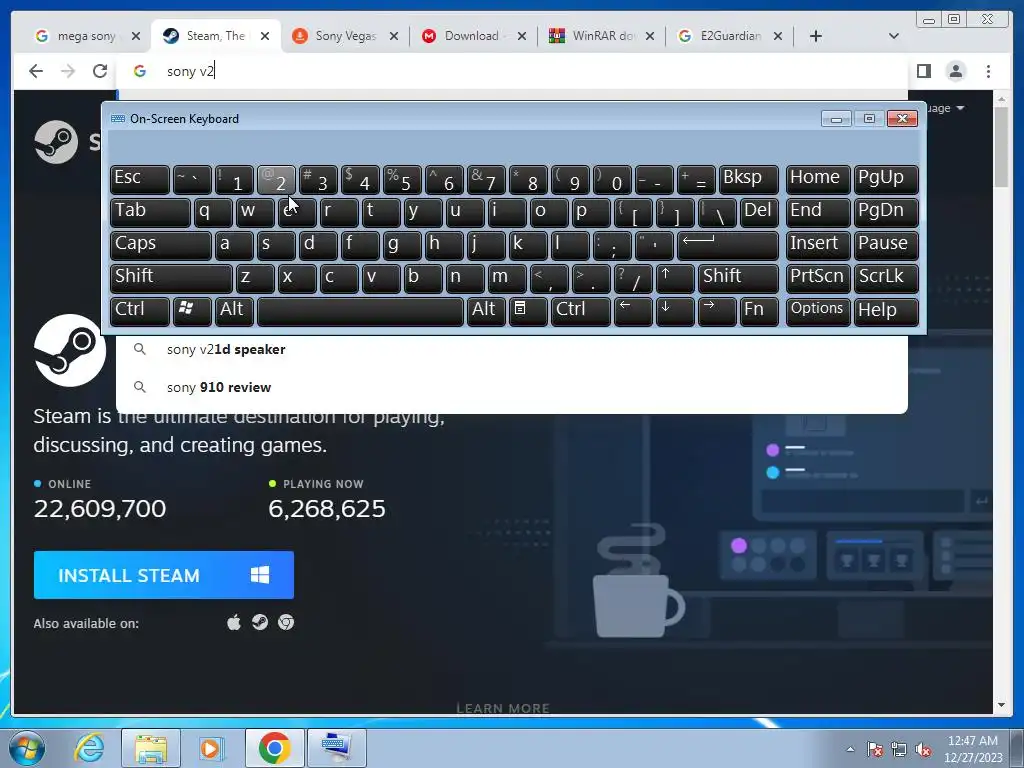Open Chrome three-dot menu
Viewport: 1024px width, 768px height.
988,71
